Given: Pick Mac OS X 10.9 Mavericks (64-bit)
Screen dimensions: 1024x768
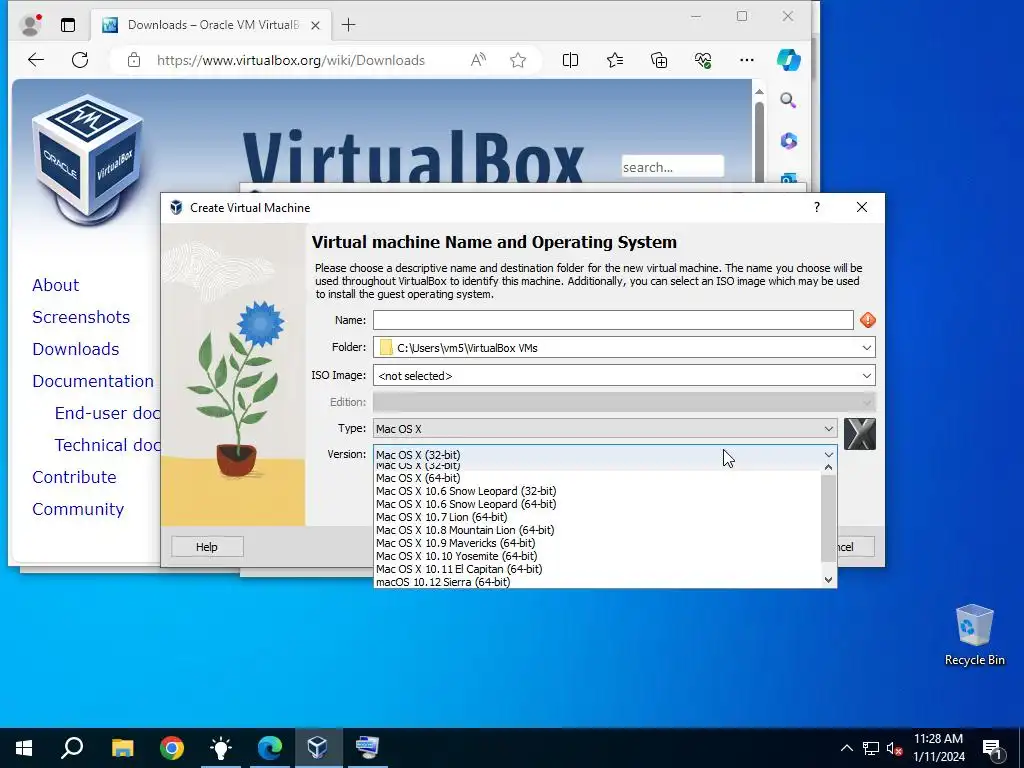Looking at the screenshot, I should pos(455,543).
